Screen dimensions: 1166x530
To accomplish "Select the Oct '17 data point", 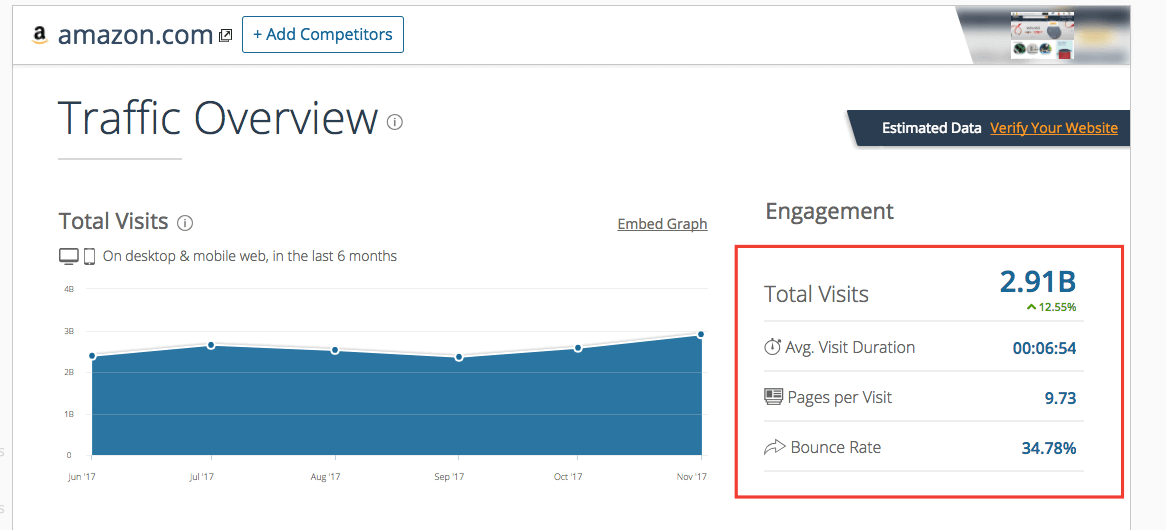I will [578, 348].
